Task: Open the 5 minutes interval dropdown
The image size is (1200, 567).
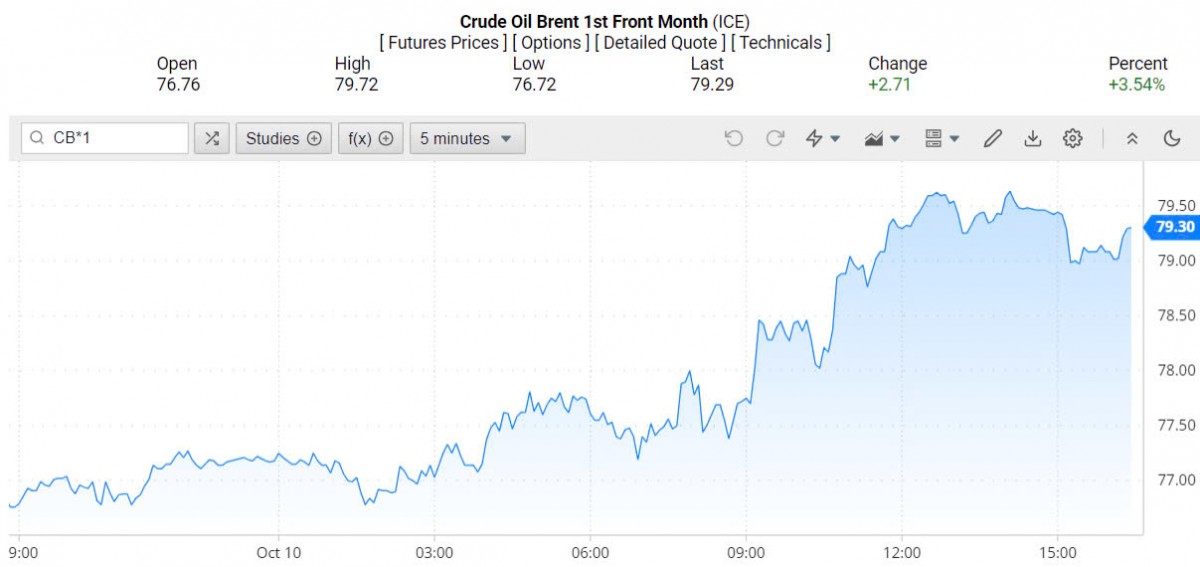Action: (467, 139)
